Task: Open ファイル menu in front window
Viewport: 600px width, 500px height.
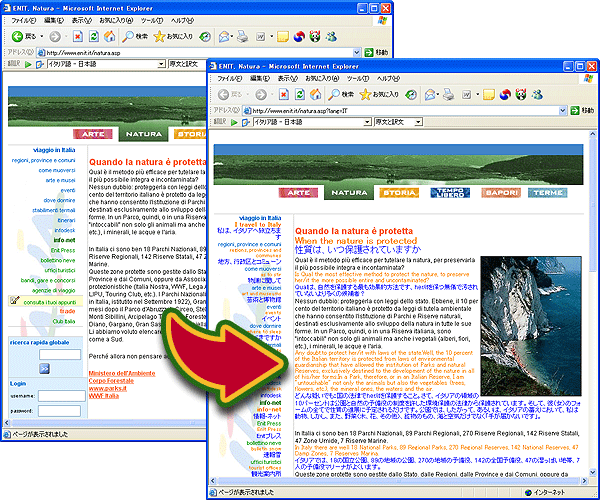Action: point(230,78)
